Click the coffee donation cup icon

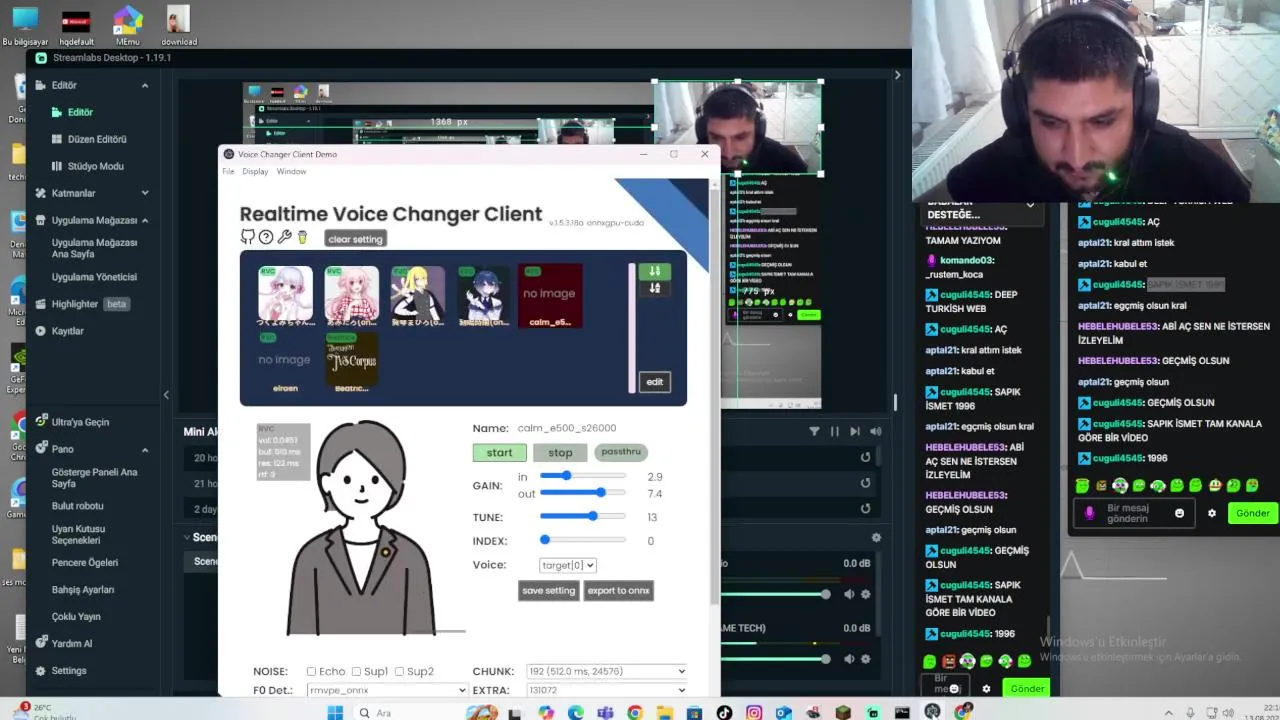tap(302, 238)
